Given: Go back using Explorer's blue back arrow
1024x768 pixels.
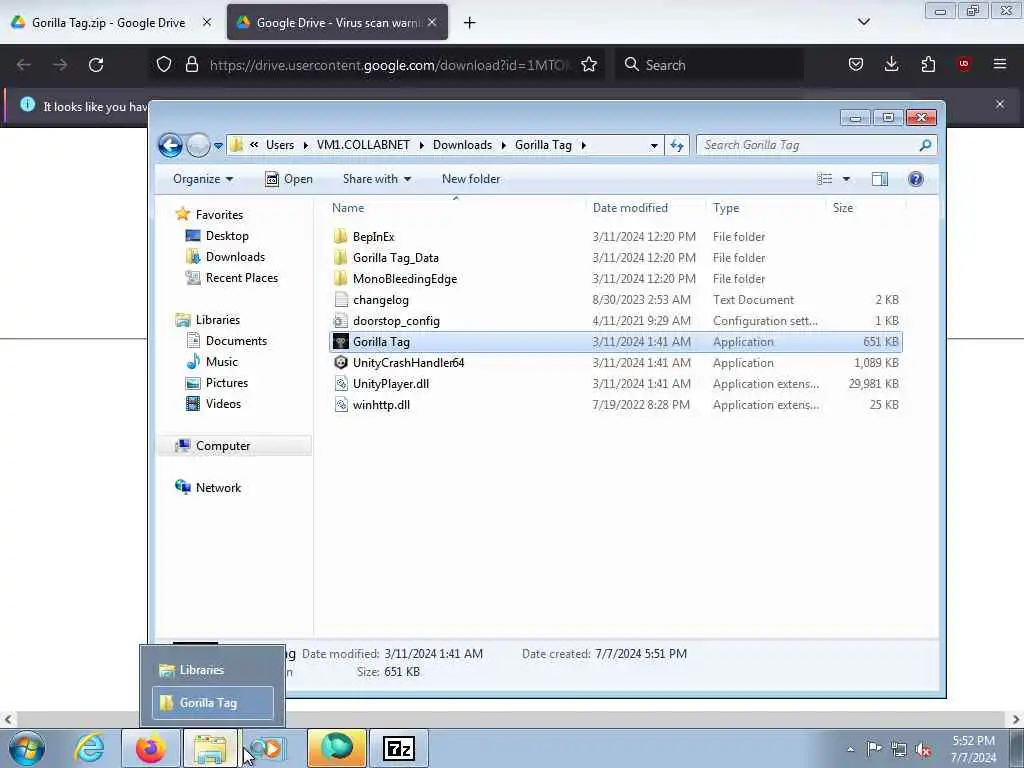Looking at the screenshot, I should click(x=170, y=145).
